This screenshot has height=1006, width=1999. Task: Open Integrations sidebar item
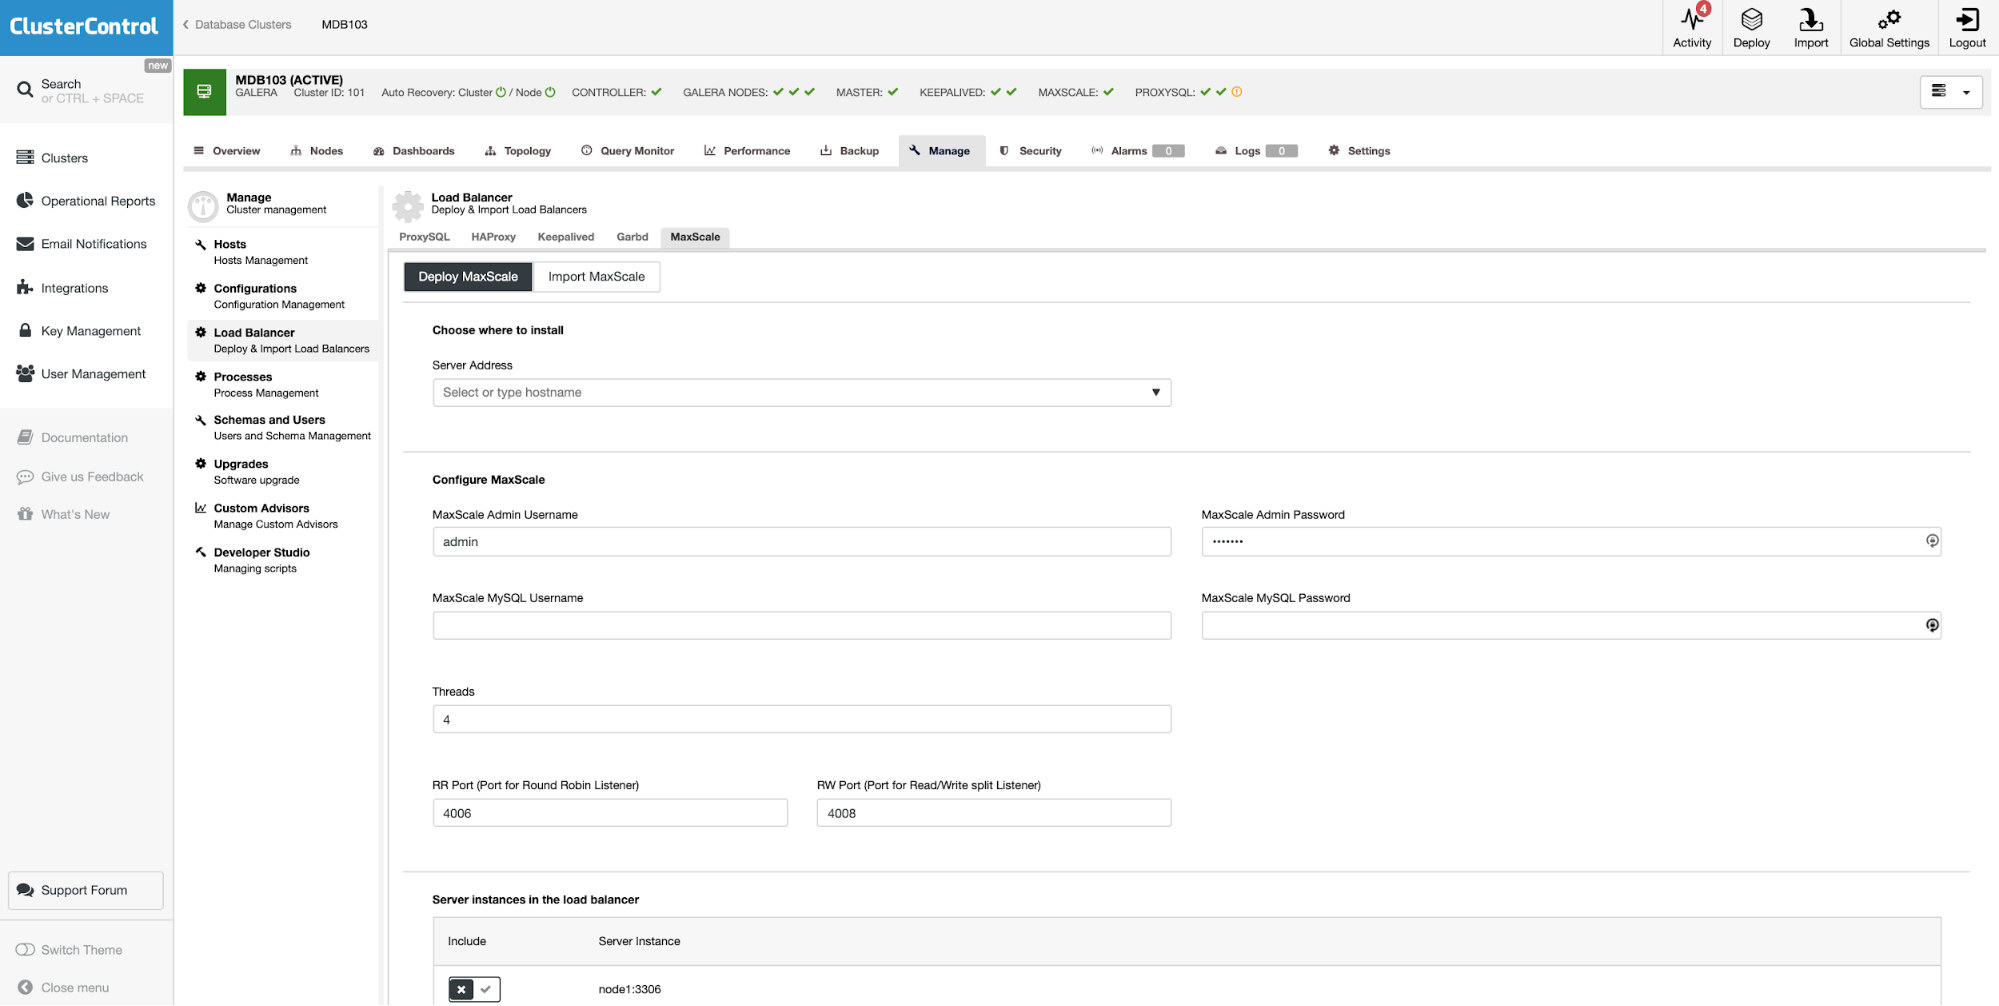pos(62,288)
